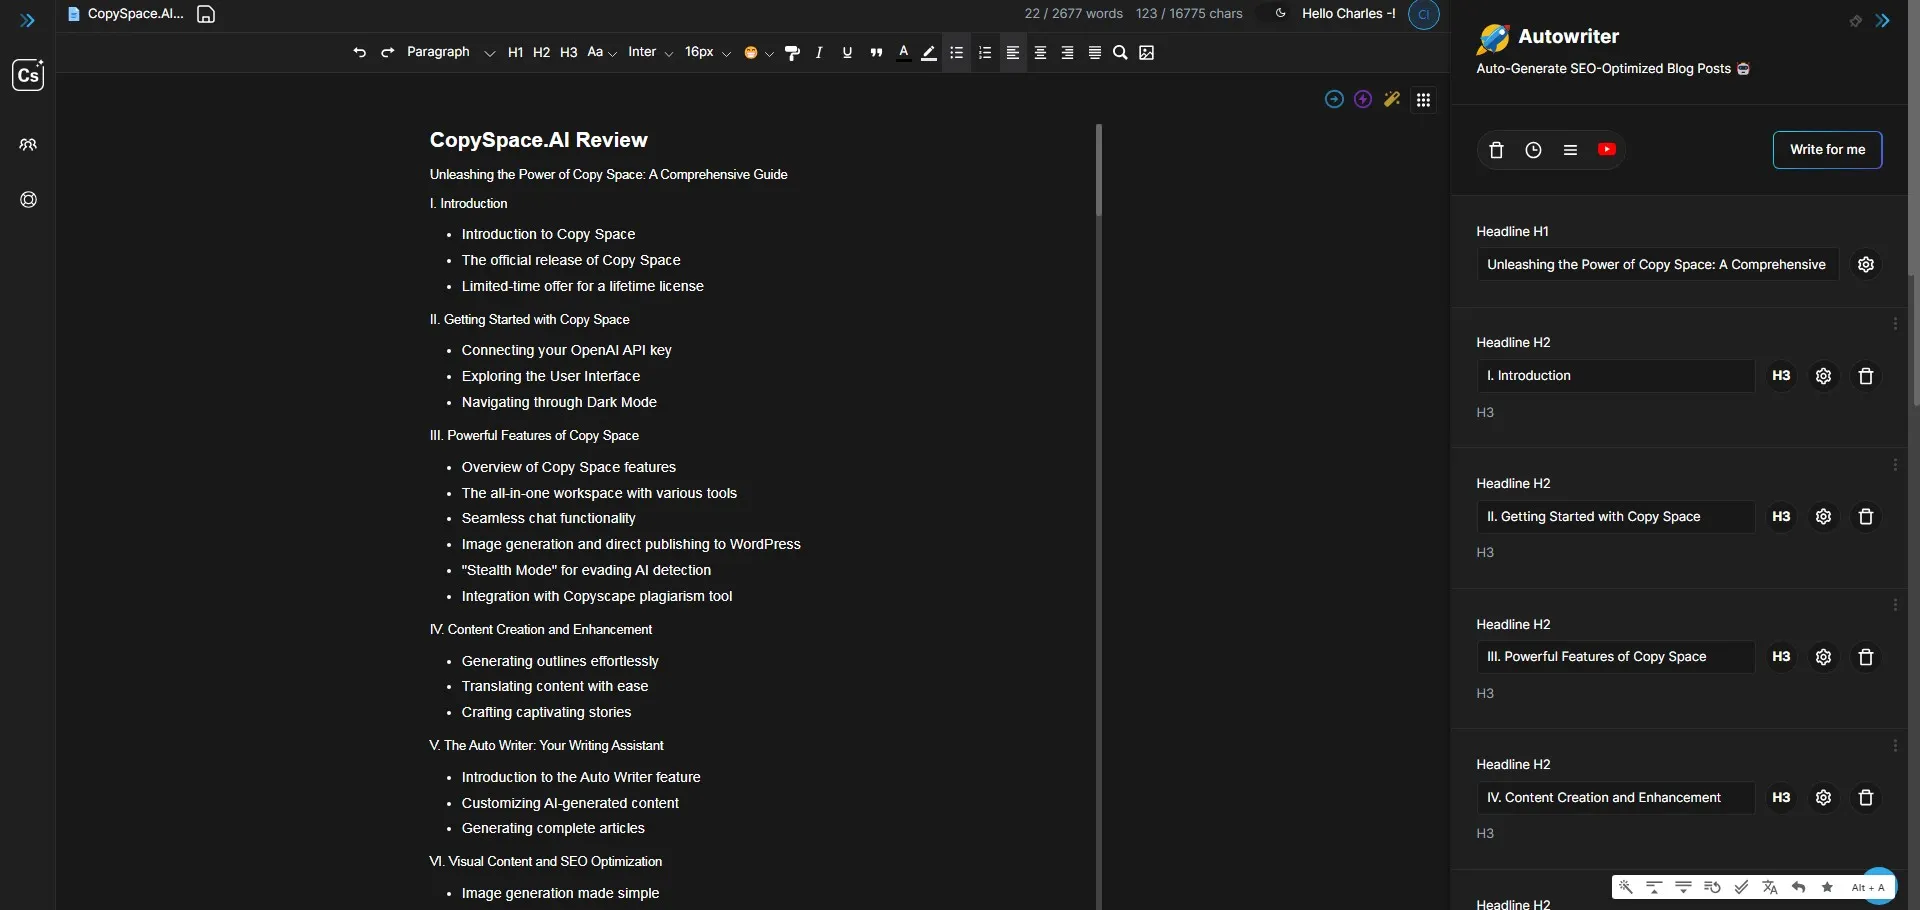Add H3 under I. Introduction

click(x=1781, y=376)
